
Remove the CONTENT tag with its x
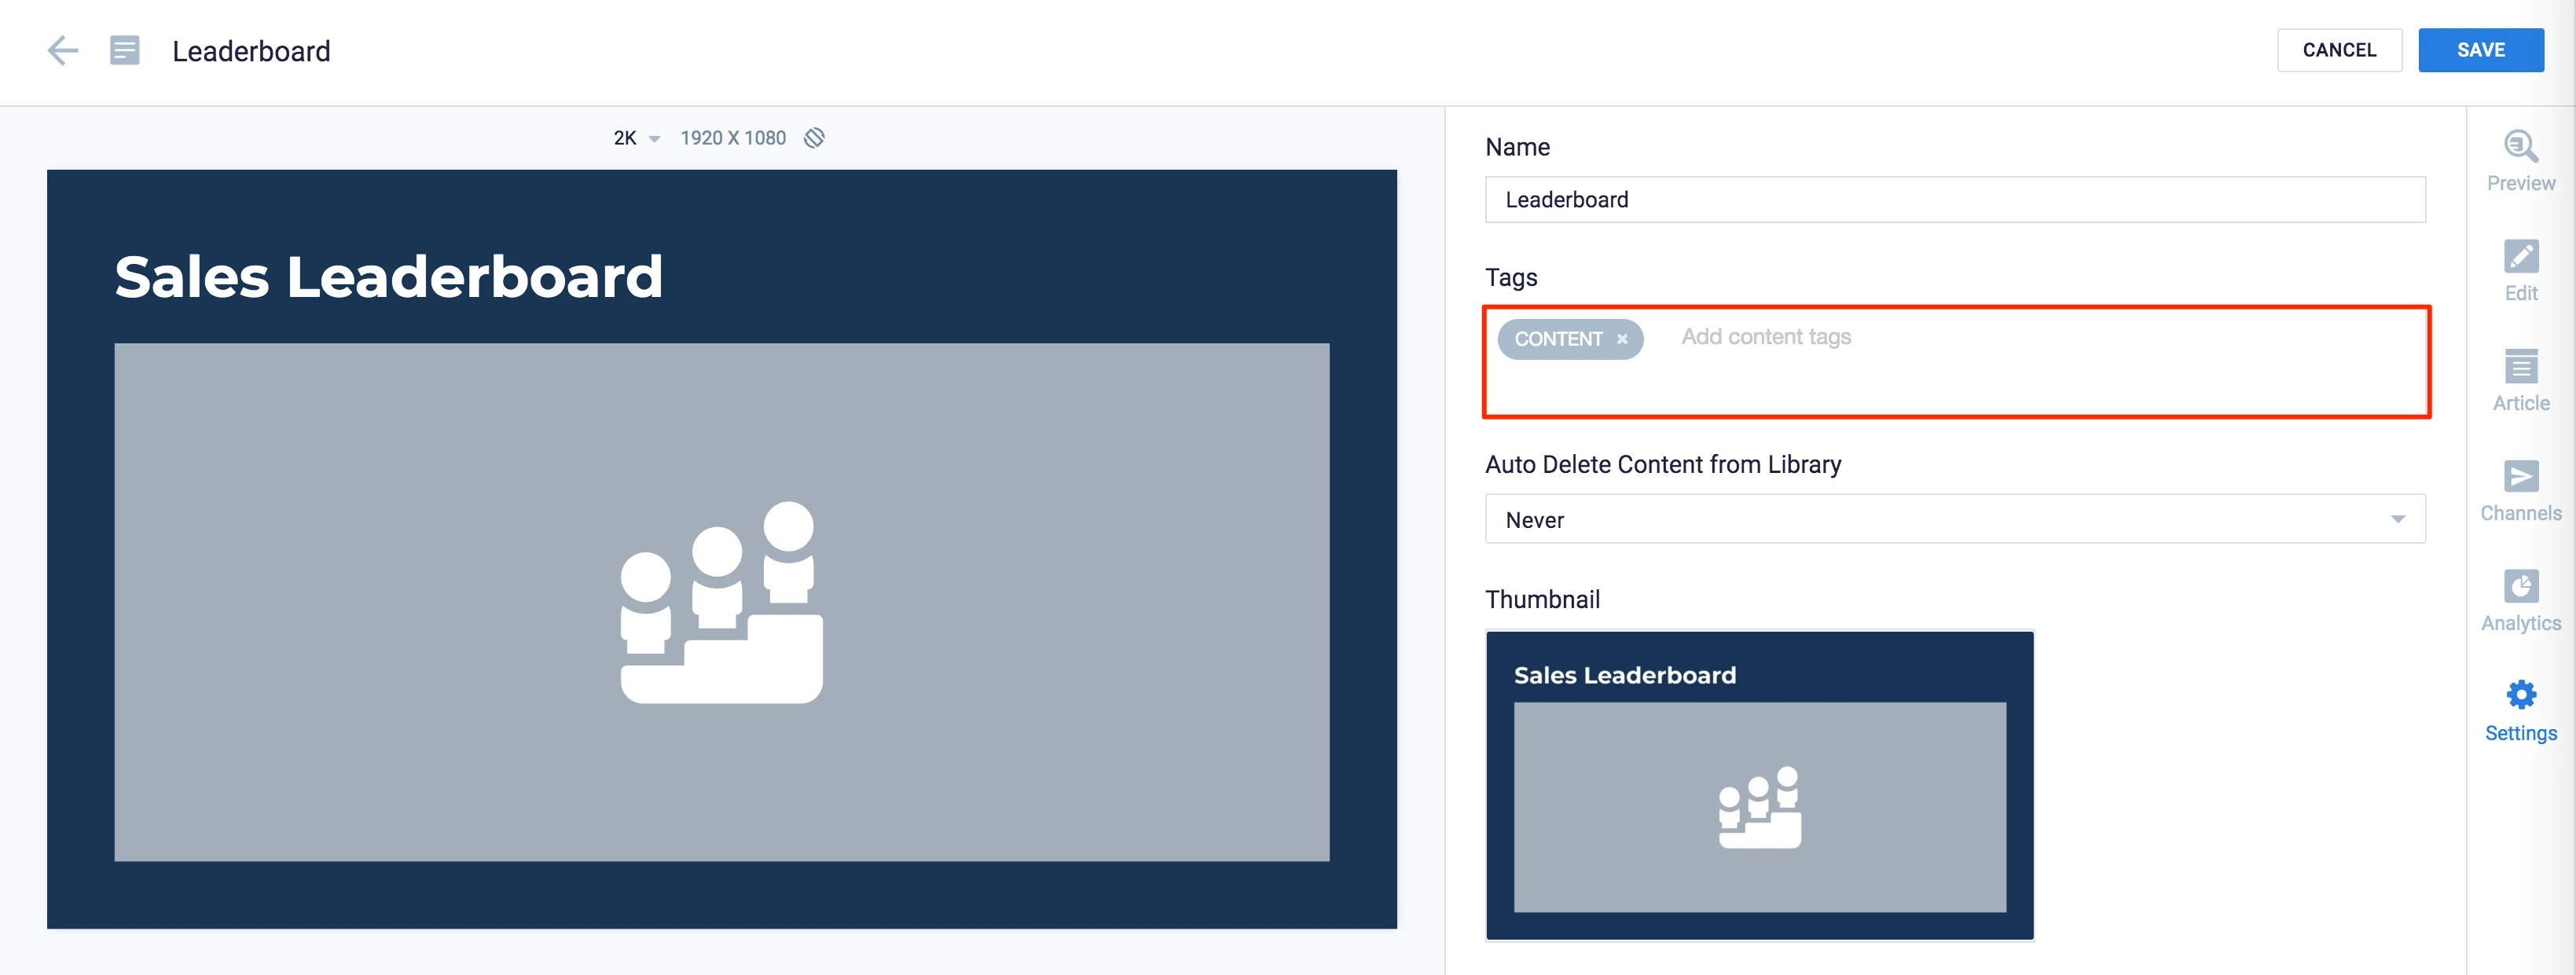point(1622,340)
